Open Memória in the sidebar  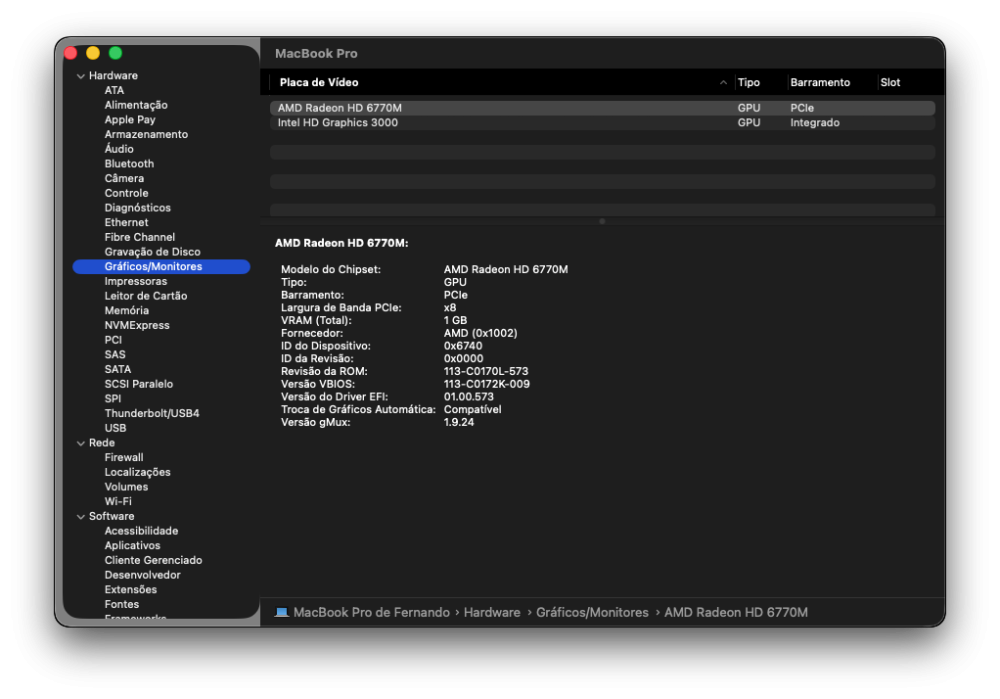pos(126,311)
